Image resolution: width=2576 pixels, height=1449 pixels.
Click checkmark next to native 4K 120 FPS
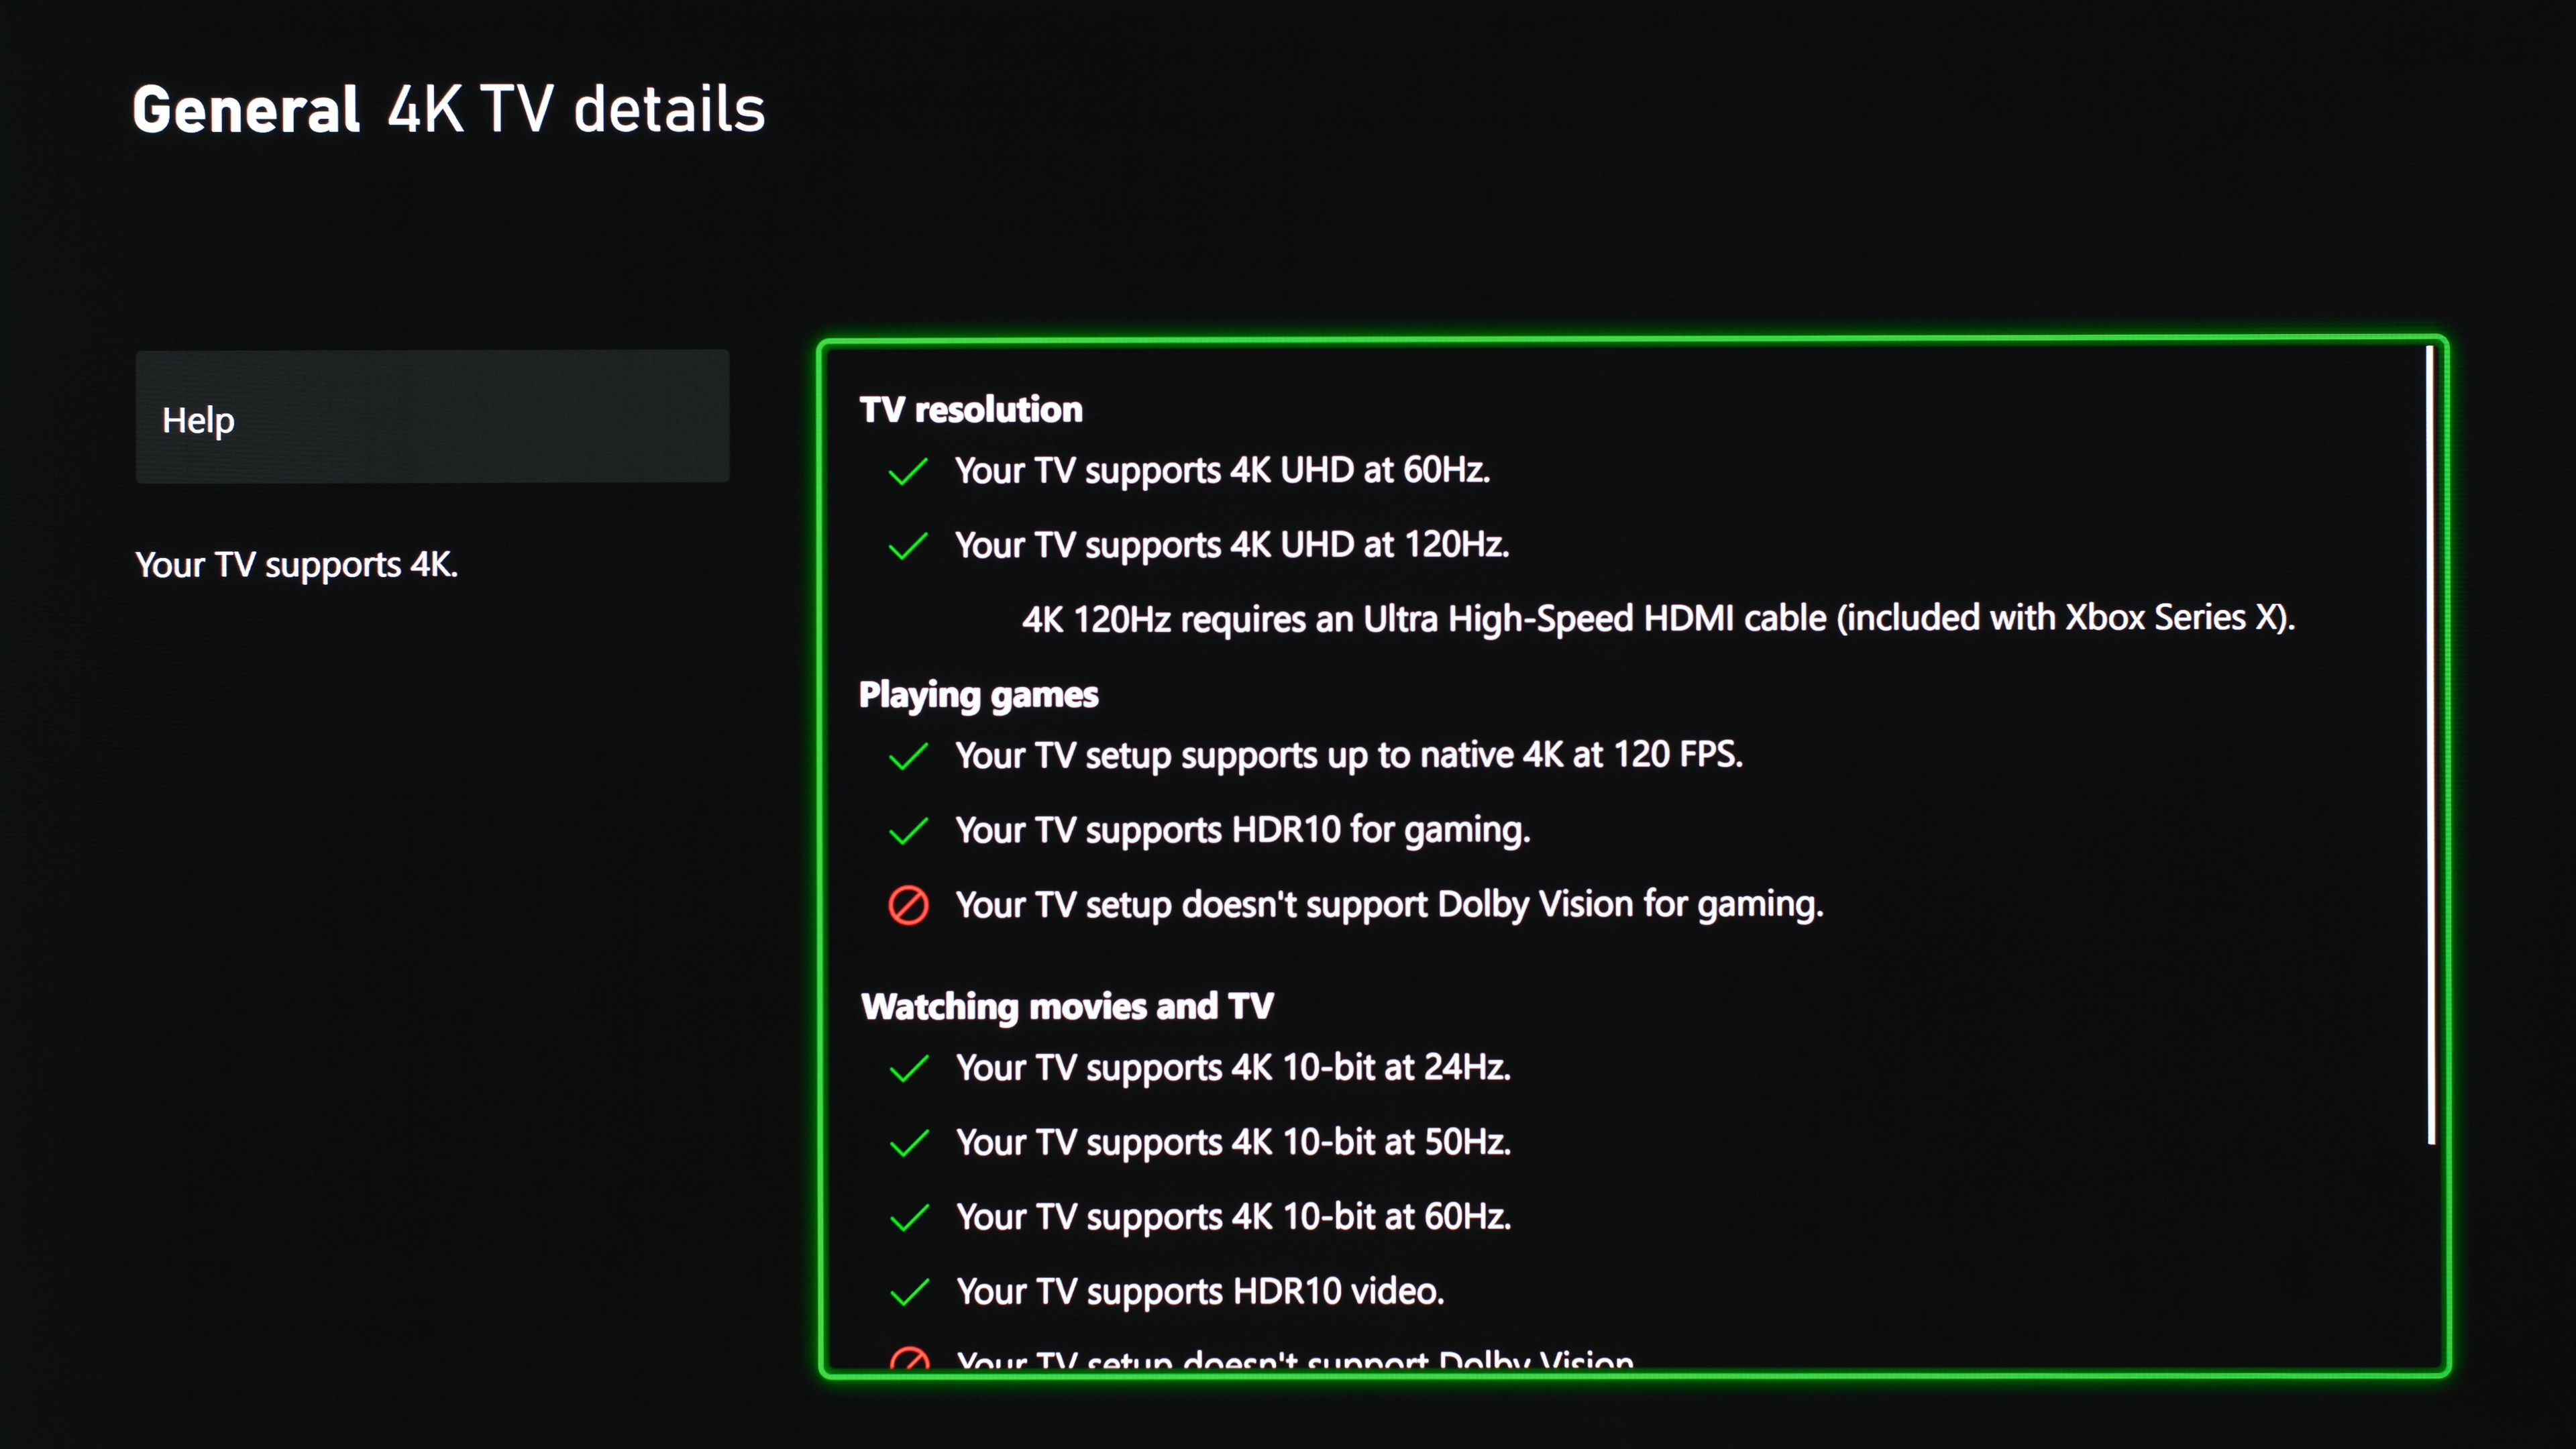coord(908,756)
